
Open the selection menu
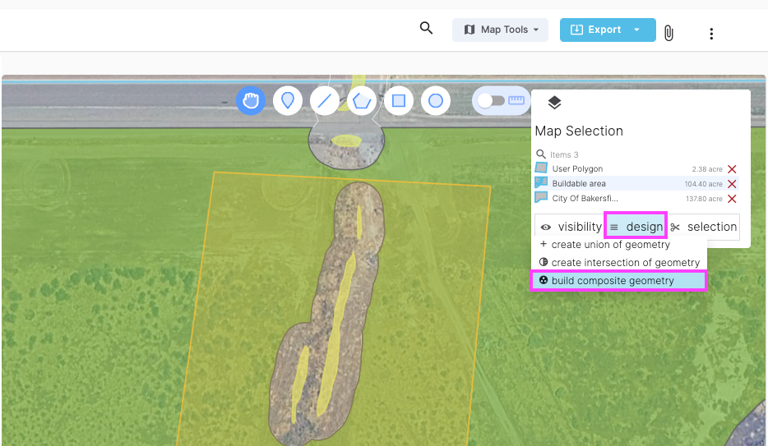[x=704, y=227]
